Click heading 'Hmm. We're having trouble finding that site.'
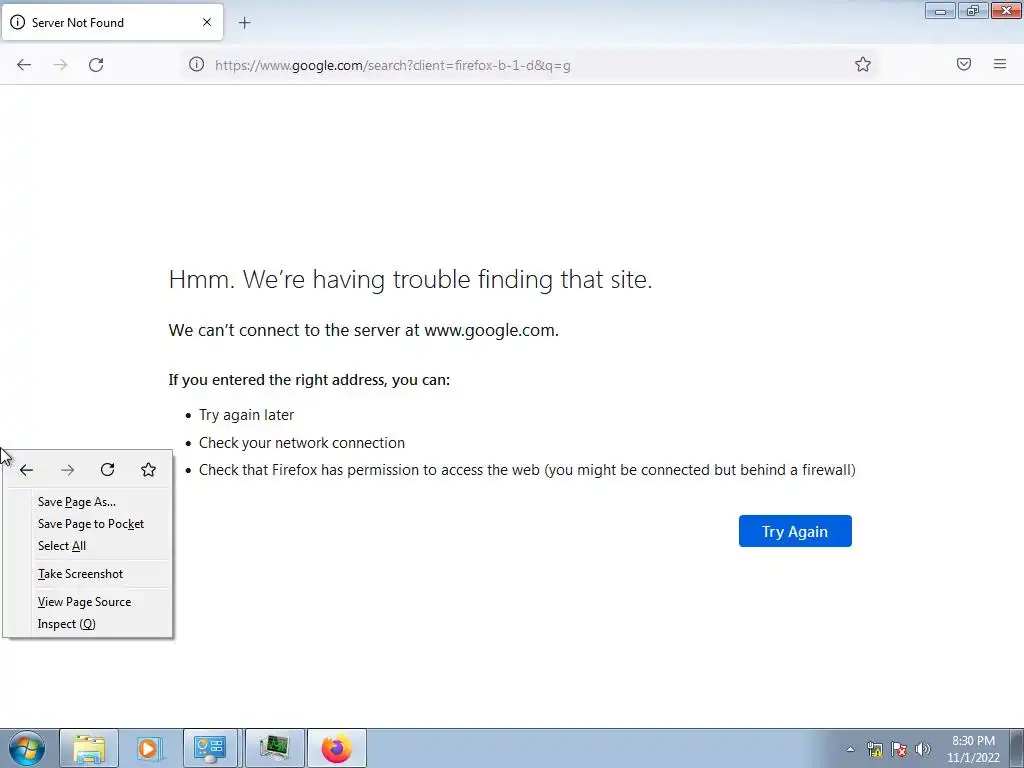The height and width of the screenshot is (768, 1024). pyautogui.click(x=410, y=280)
